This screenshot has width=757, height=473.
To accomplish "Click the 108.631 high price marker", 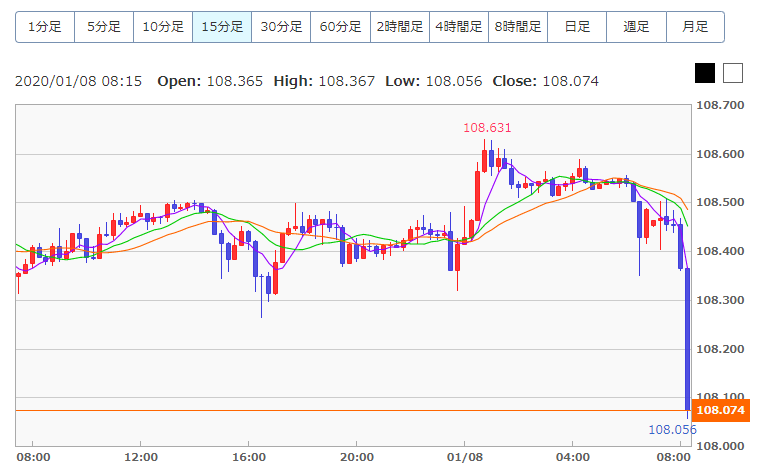I will click(486, 128).
